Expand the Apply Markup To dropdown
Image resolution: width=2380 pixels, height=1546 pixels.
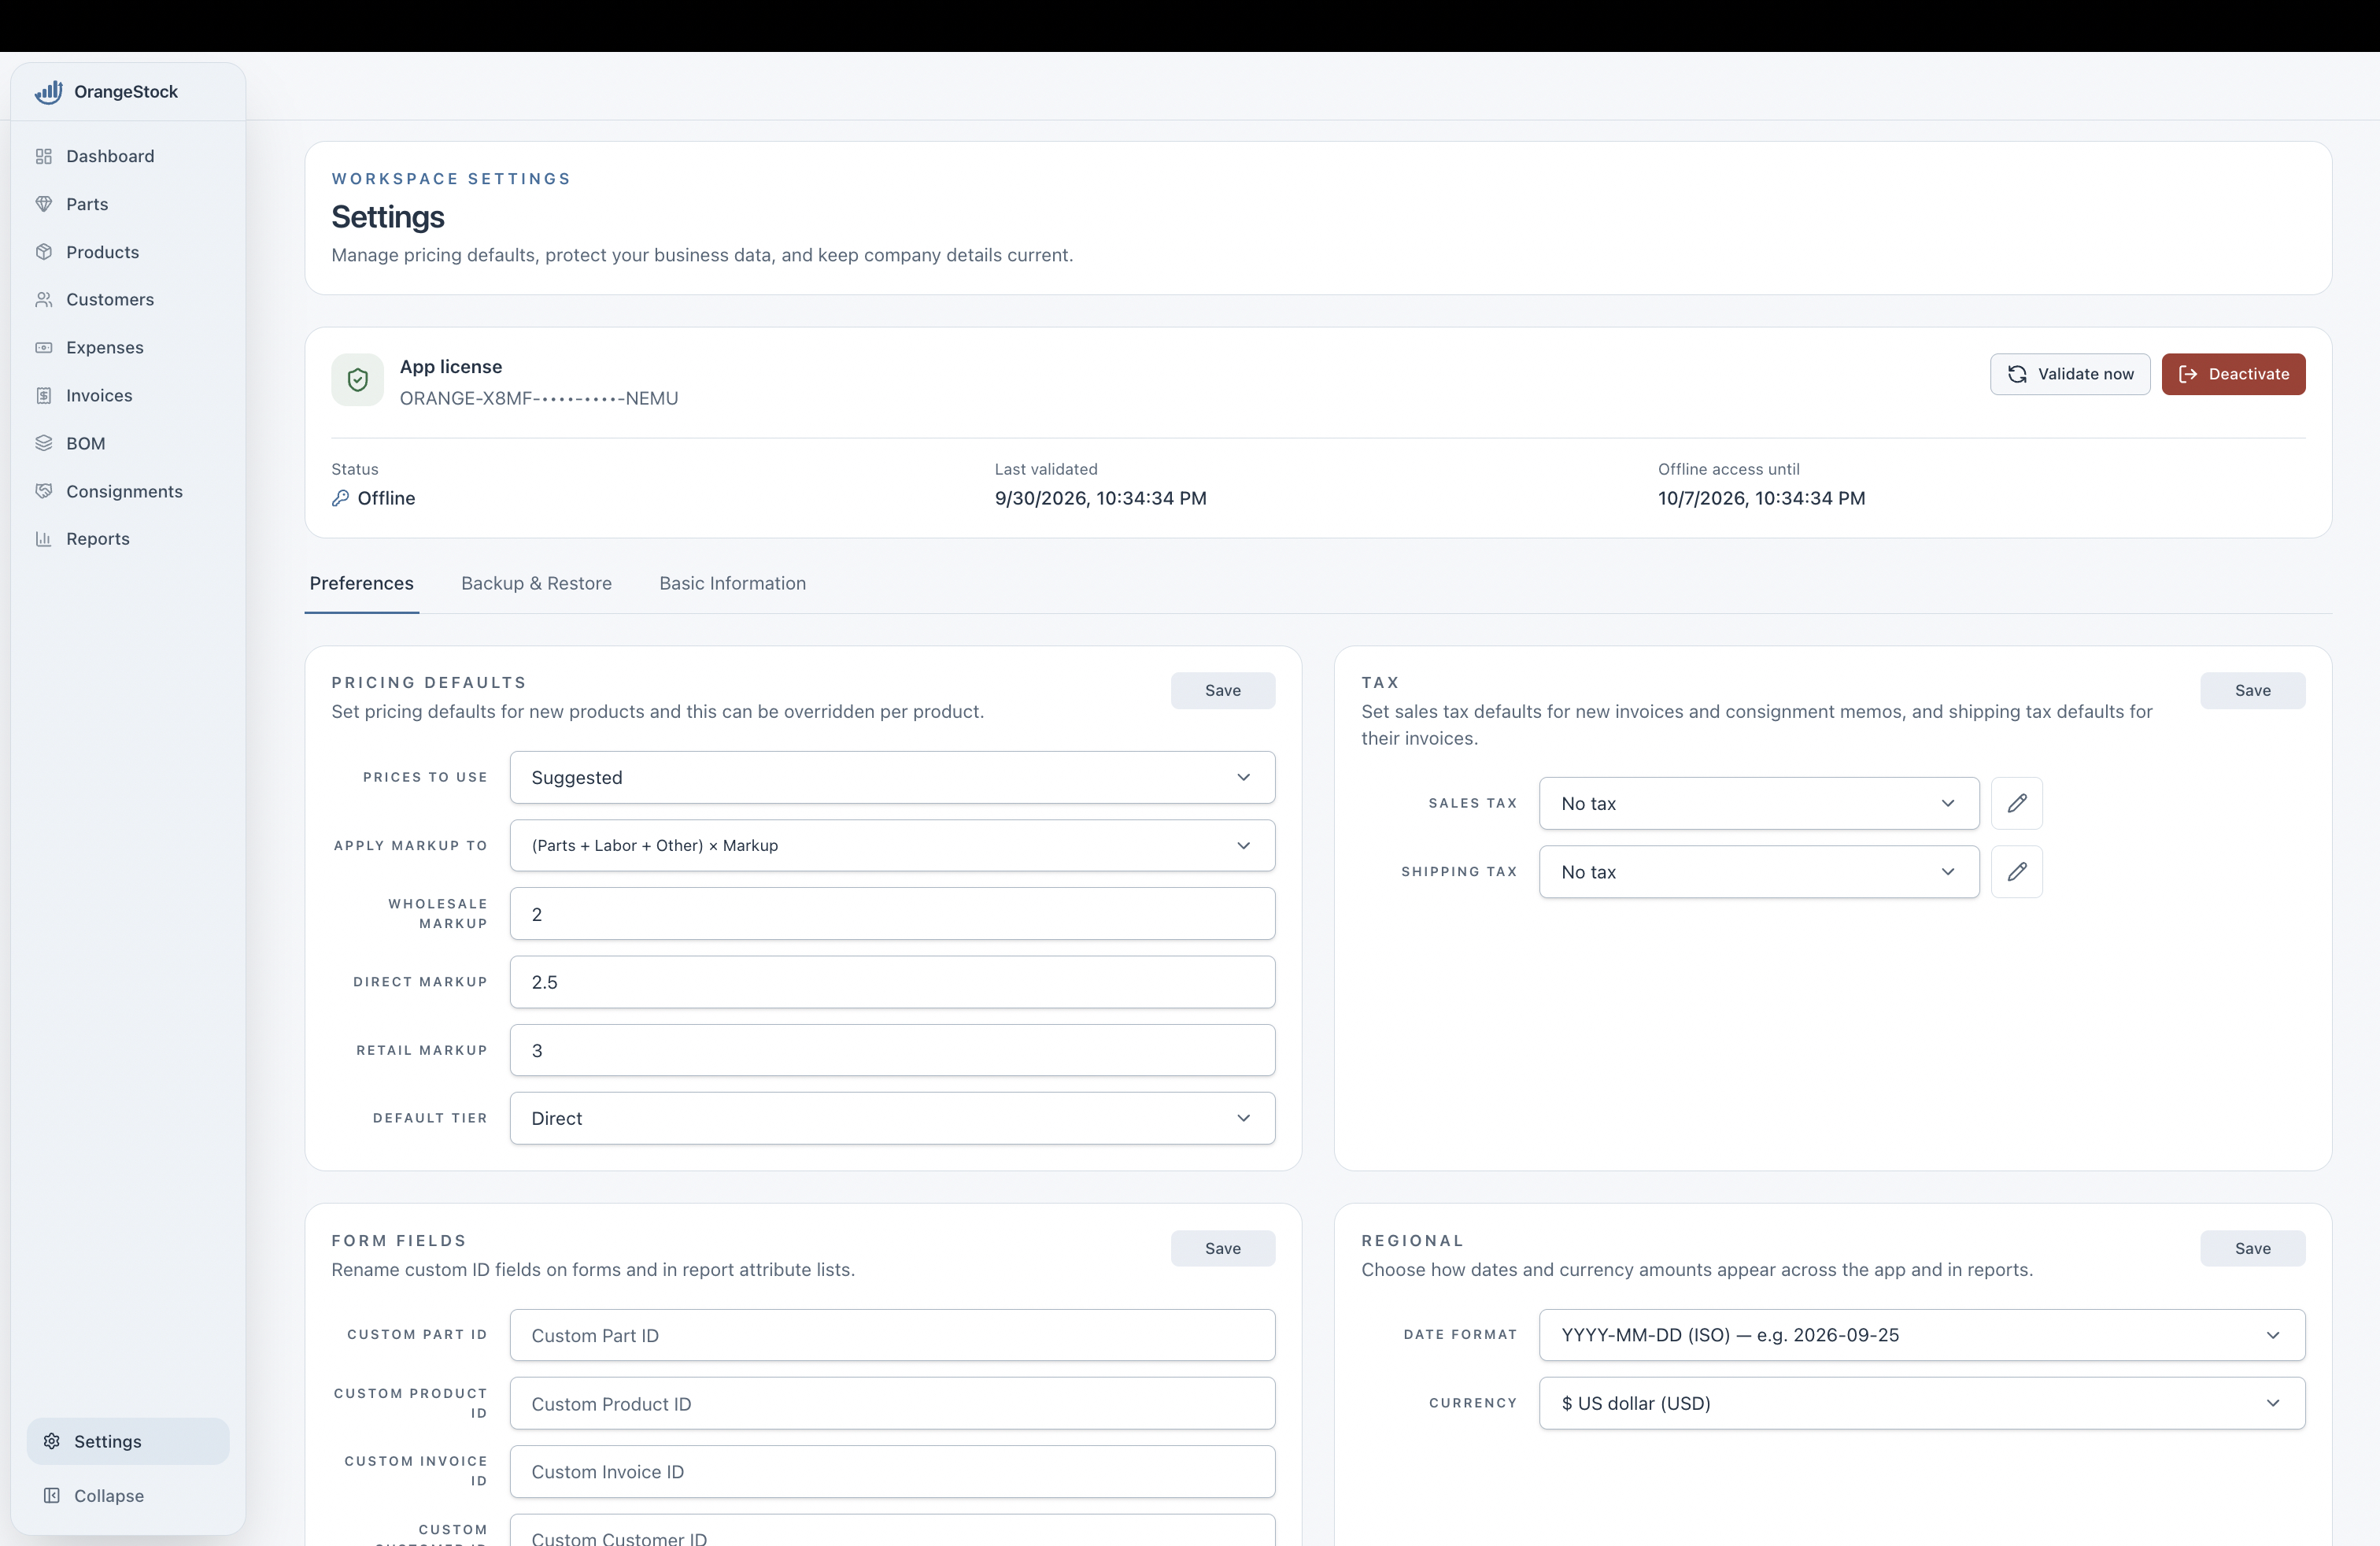coord(892,845)
